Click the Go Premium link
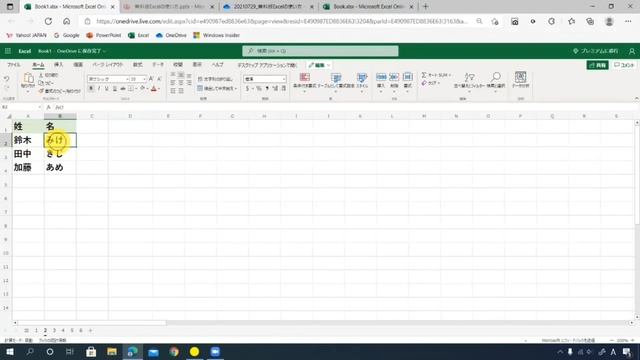Viewport: 640px width, 360px height. tap(596, 51)
